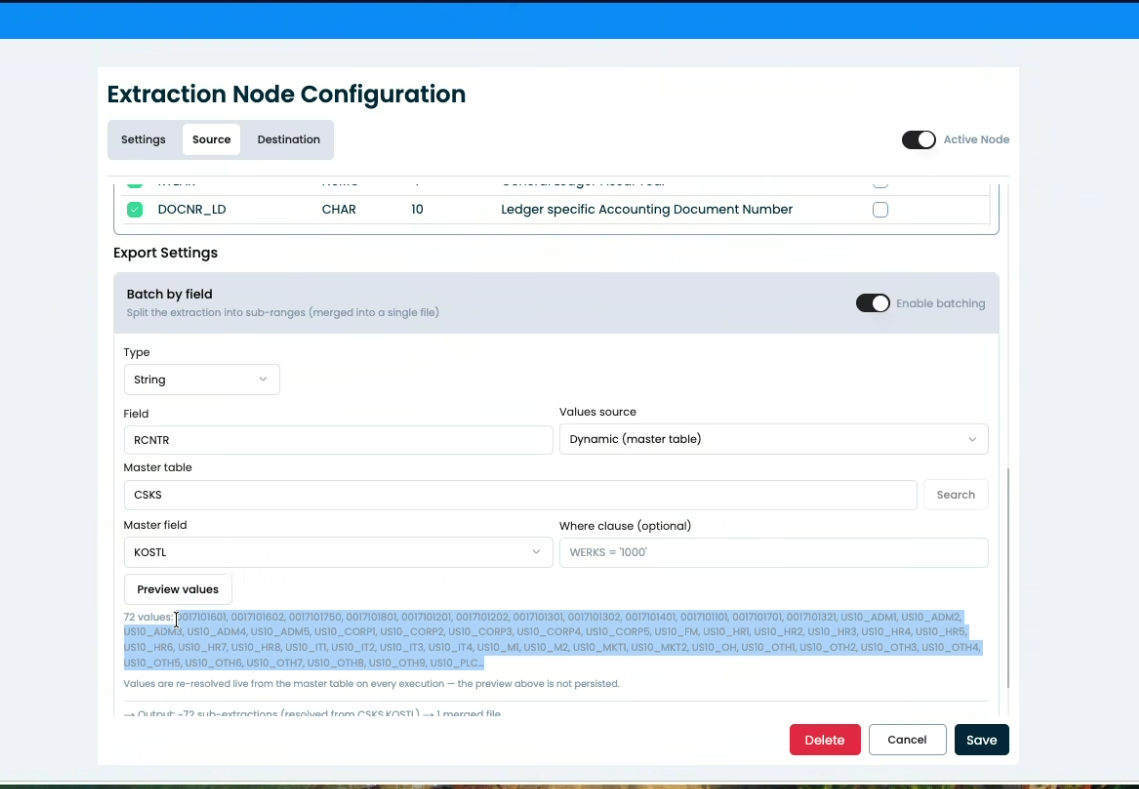This screenshot has width=1139, height=789.
Task: Click the 'Batch by field' title
Action: coord(169,294)
